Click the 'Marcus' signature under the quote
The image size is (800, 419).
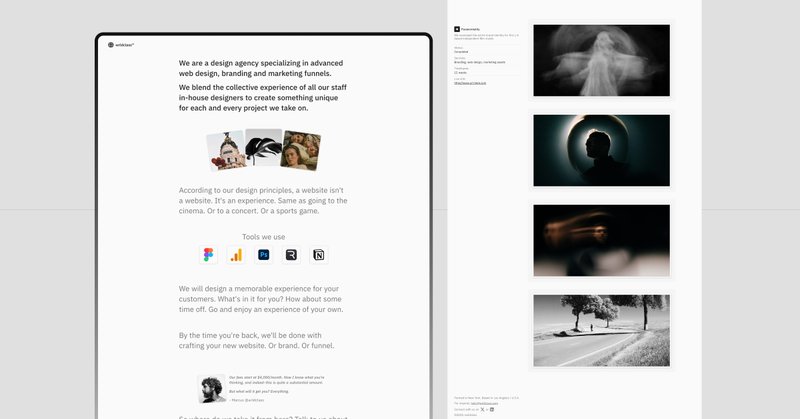(247, 400)
